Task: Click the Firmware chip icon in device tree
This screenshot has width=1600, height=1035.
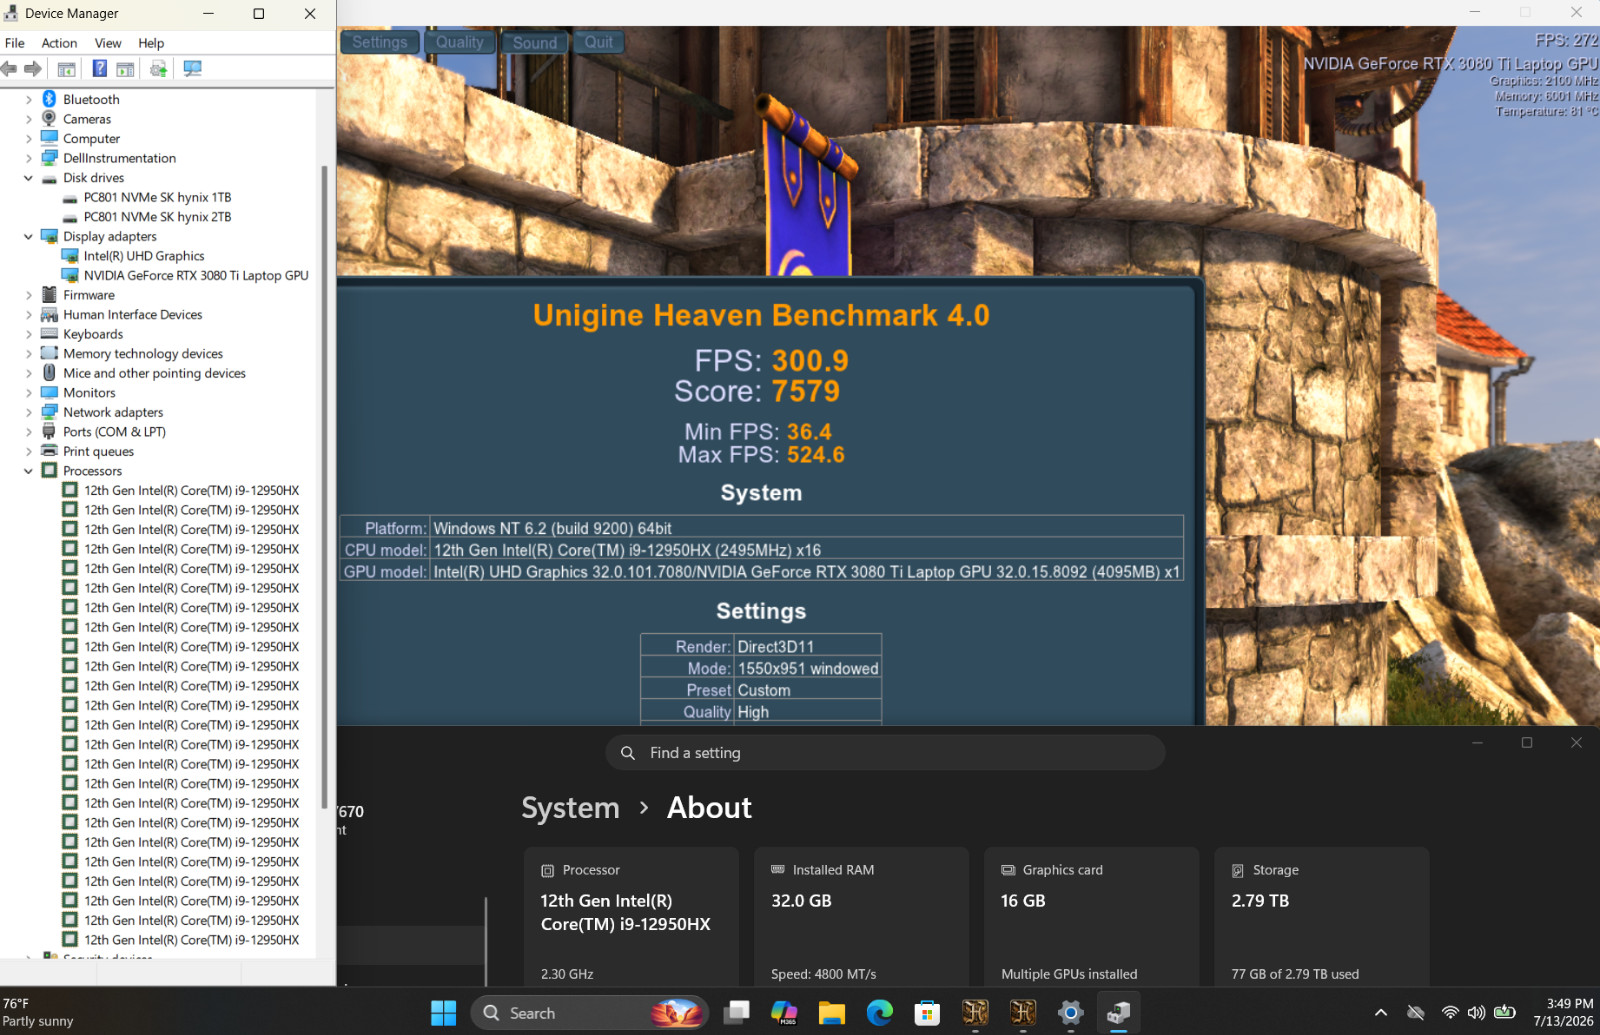Action: [49, 295]
